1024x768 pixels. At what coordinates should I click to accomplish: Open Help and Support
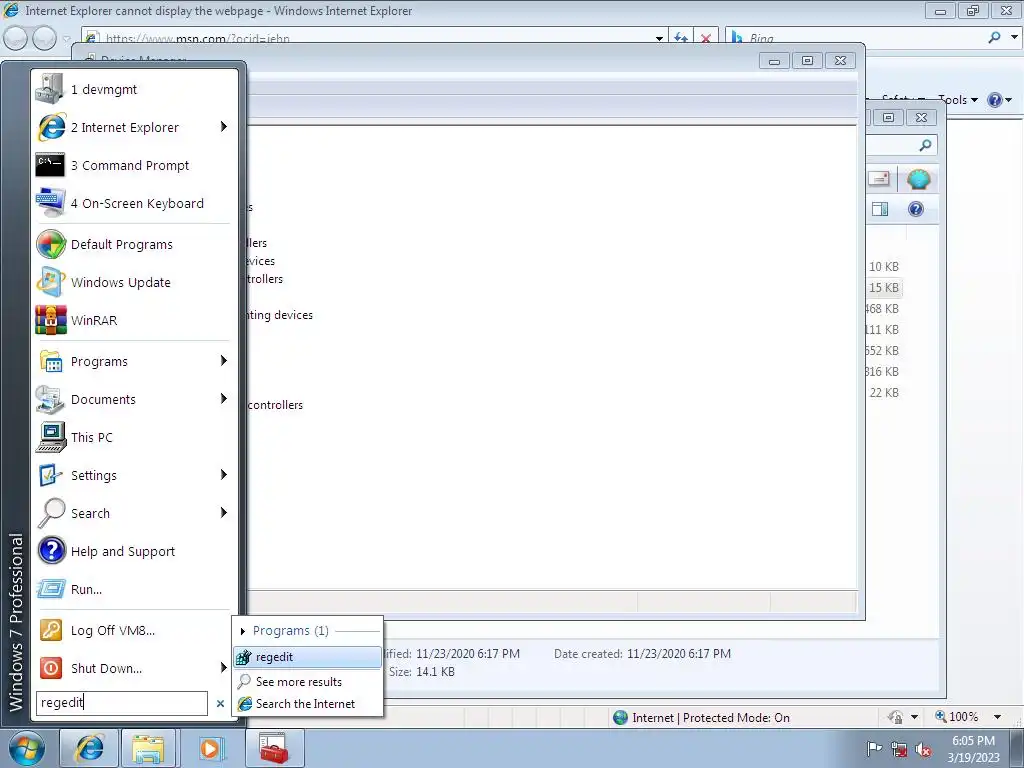pos(135,551)
